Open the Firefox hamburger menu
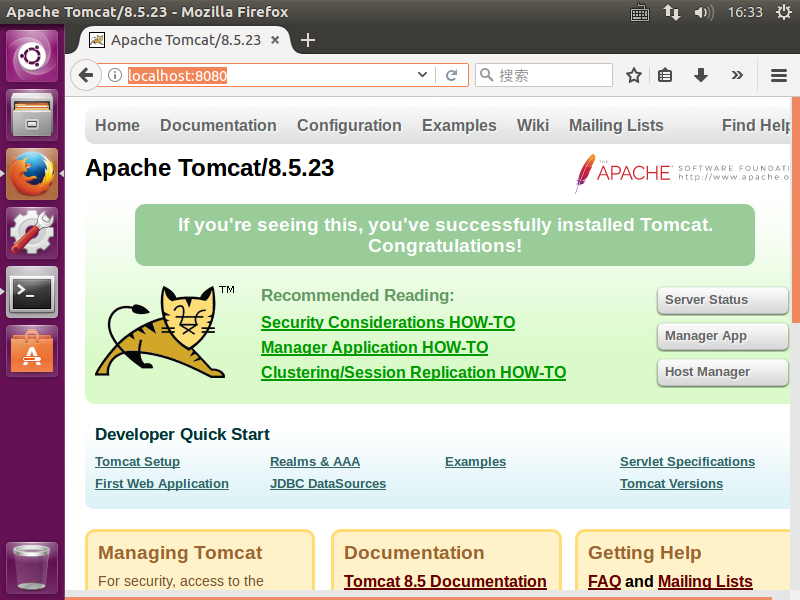This screenshot has height=600, width=800. [779, 76]
